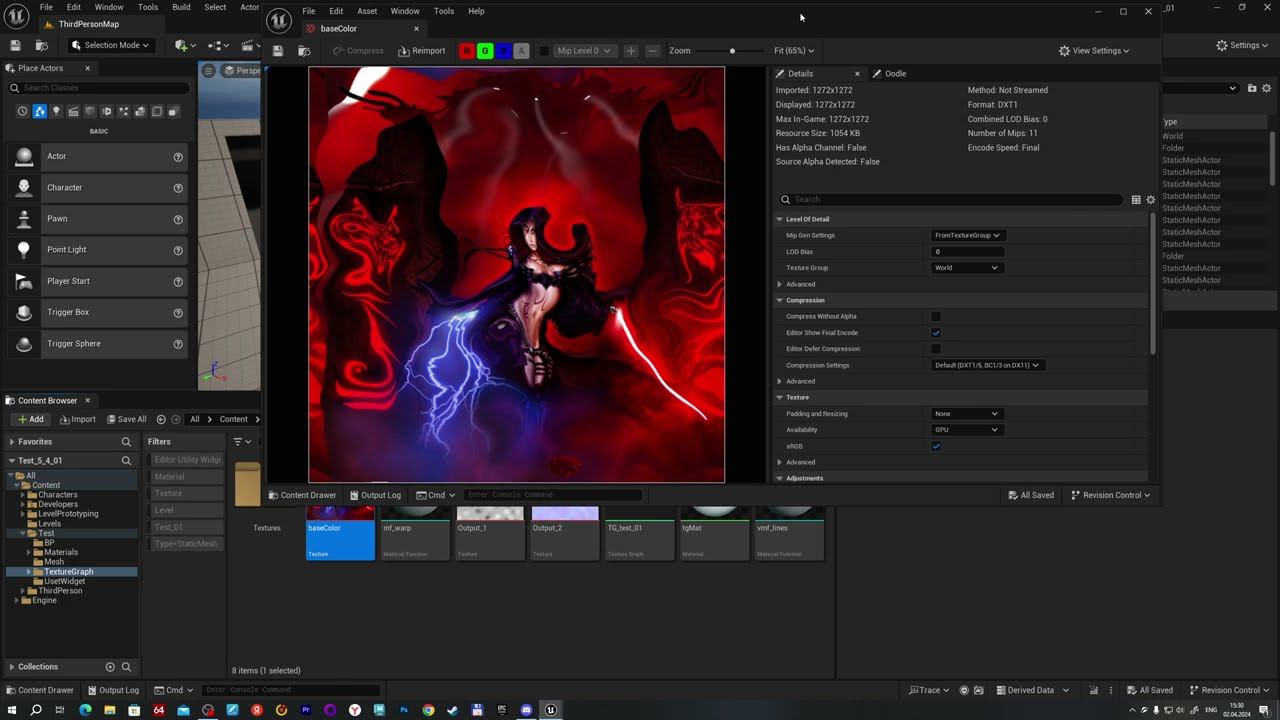Viewport: 1280px width, 720px height.
Task: Open the Texture Group dropdown
Action: click(x=966, y=268)
